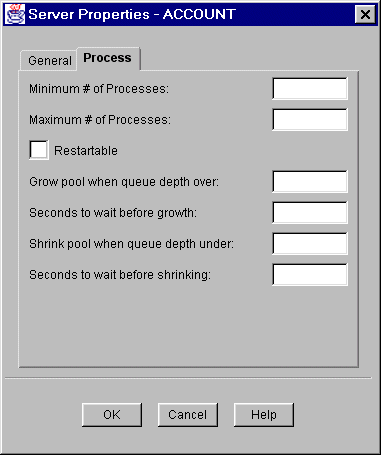
Task: Click the Shrink pool queue depth field
Action: point(310,244)
